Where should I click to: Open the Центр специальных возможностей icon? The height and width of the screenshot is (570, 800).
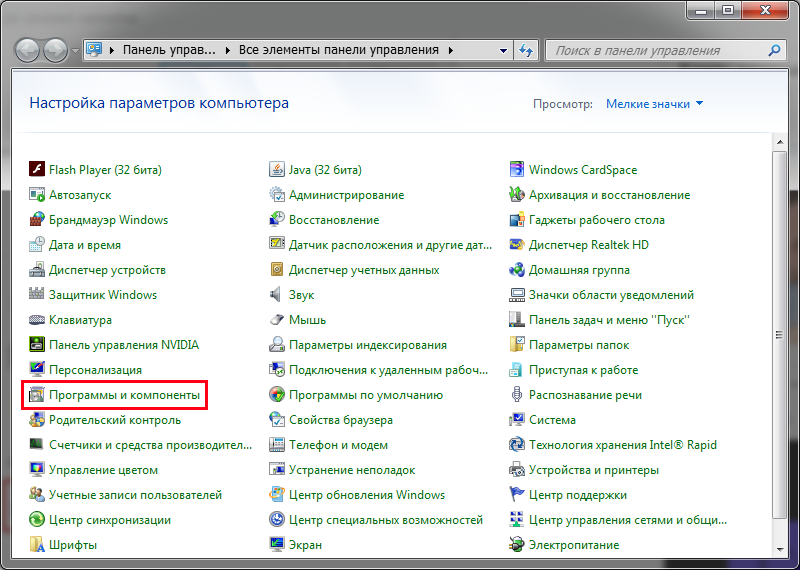tap(277, 519)
